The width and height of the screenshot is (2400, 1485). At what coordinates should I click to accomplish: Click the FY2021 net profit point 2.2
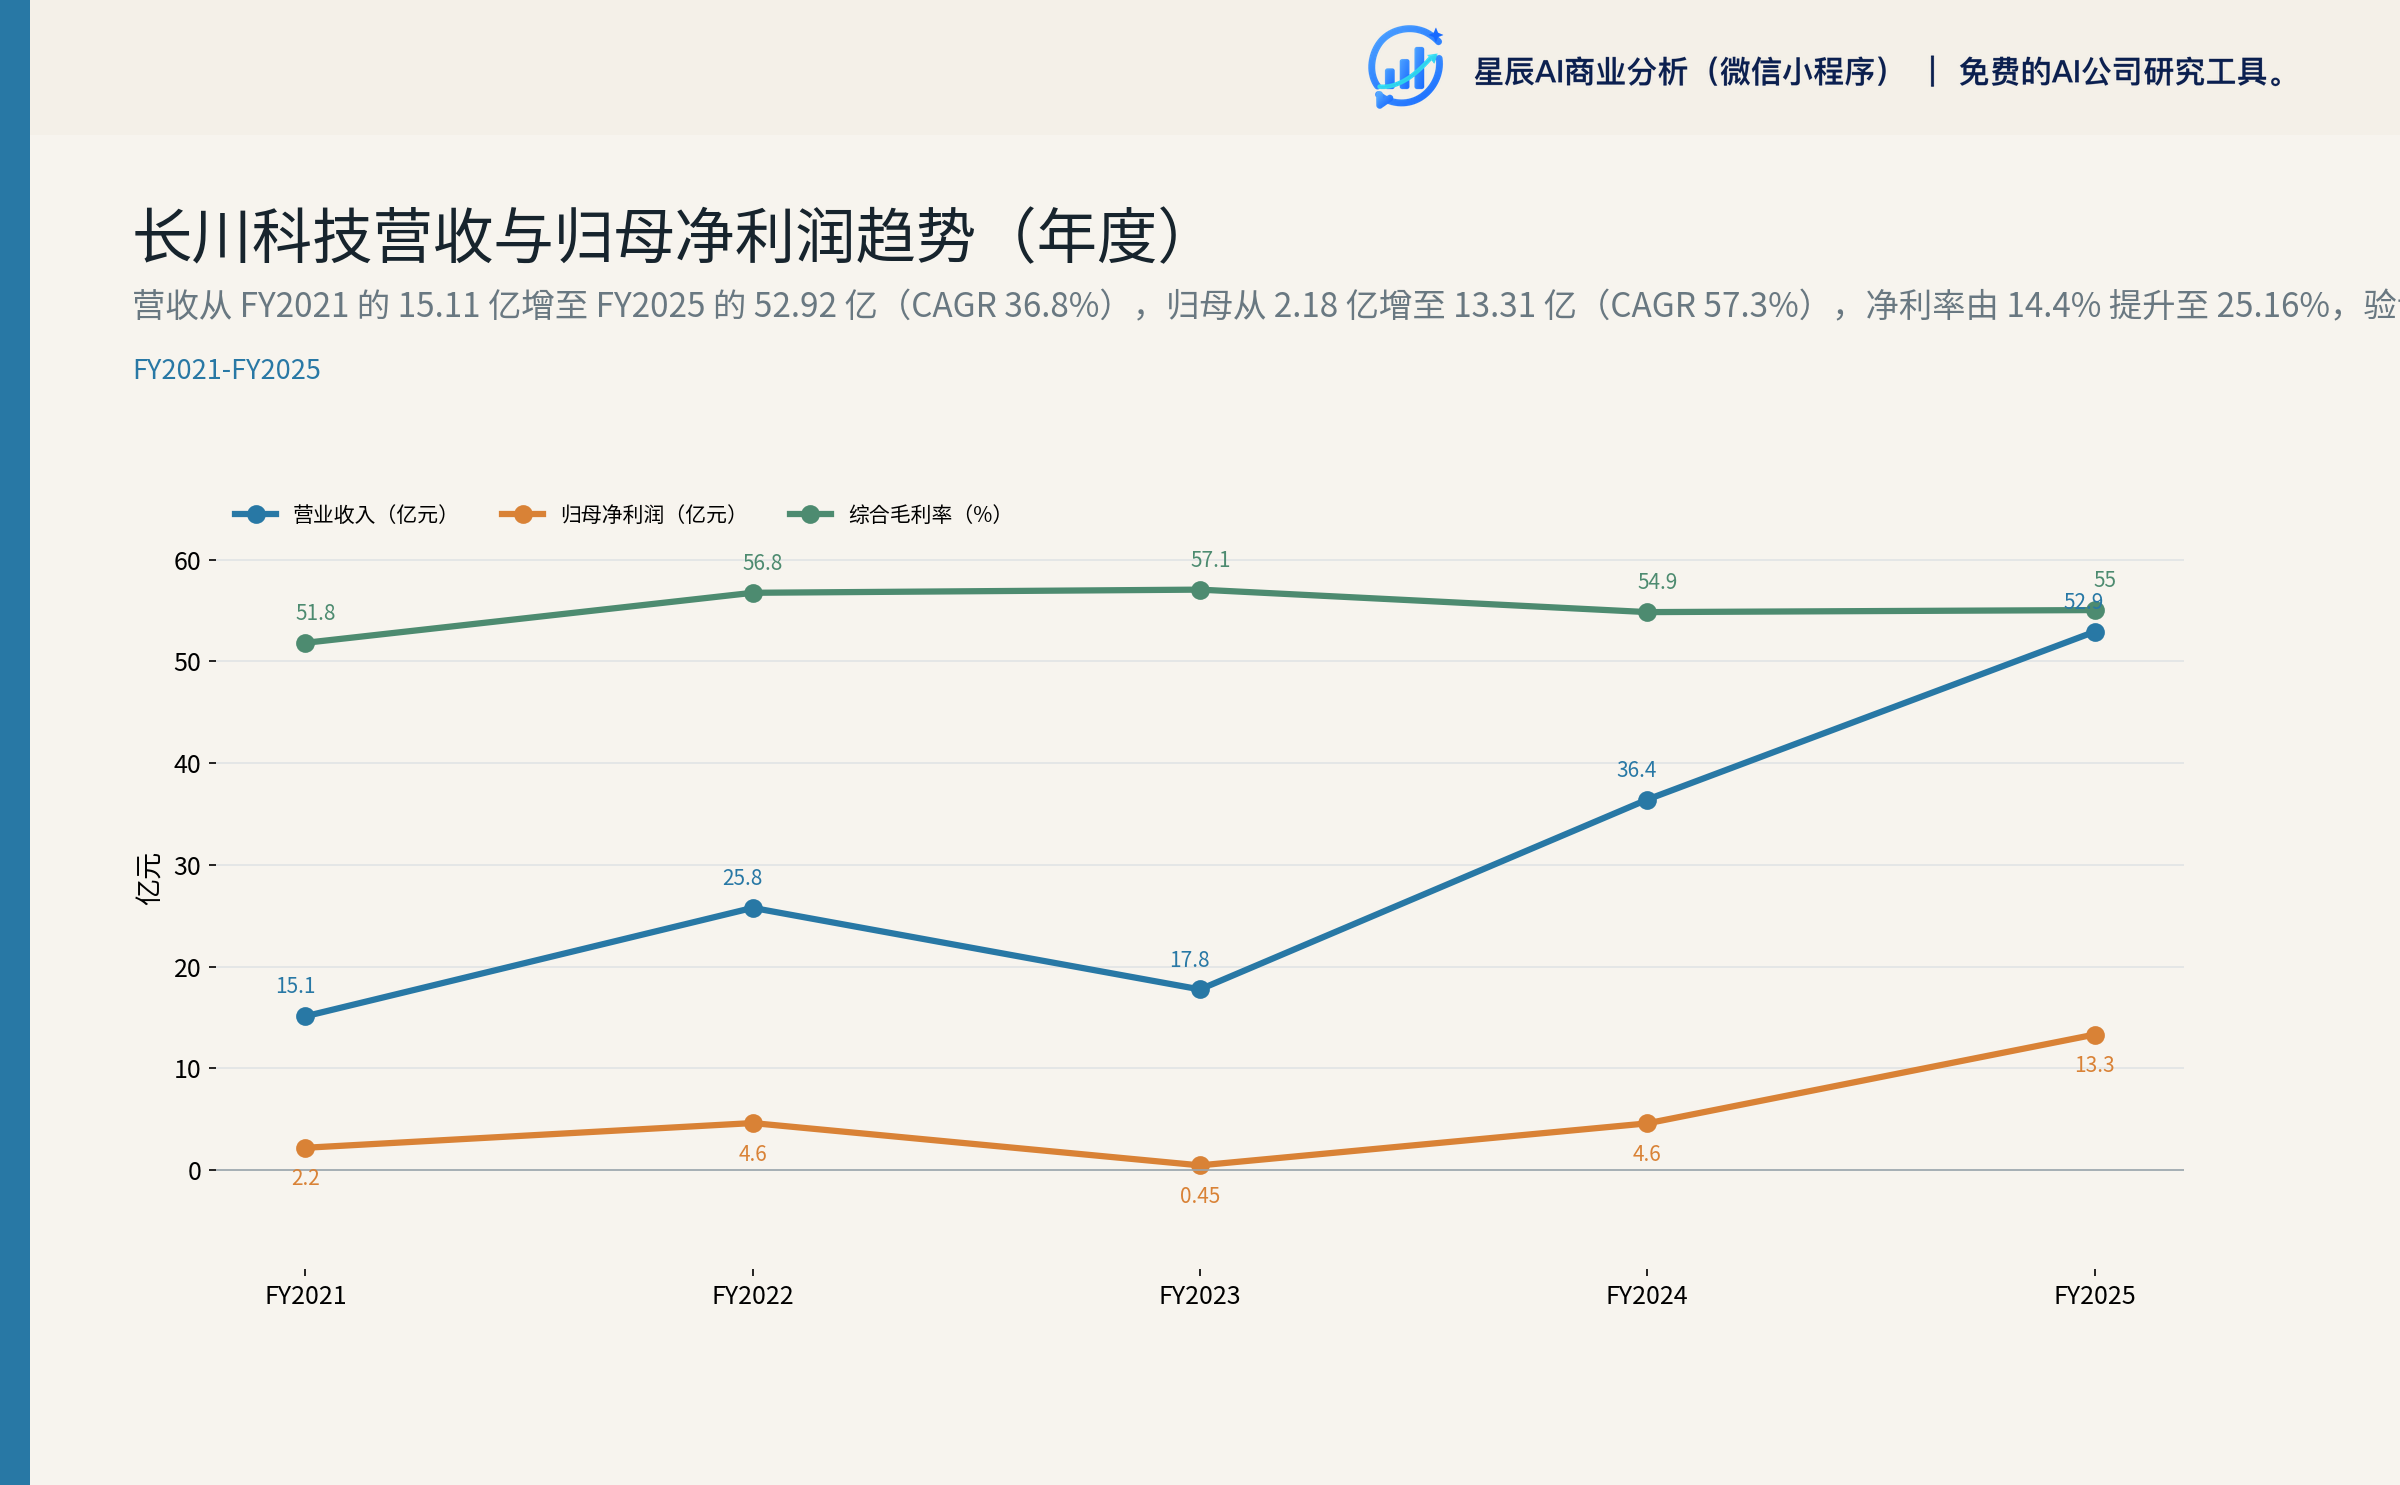pos(305,1148)
